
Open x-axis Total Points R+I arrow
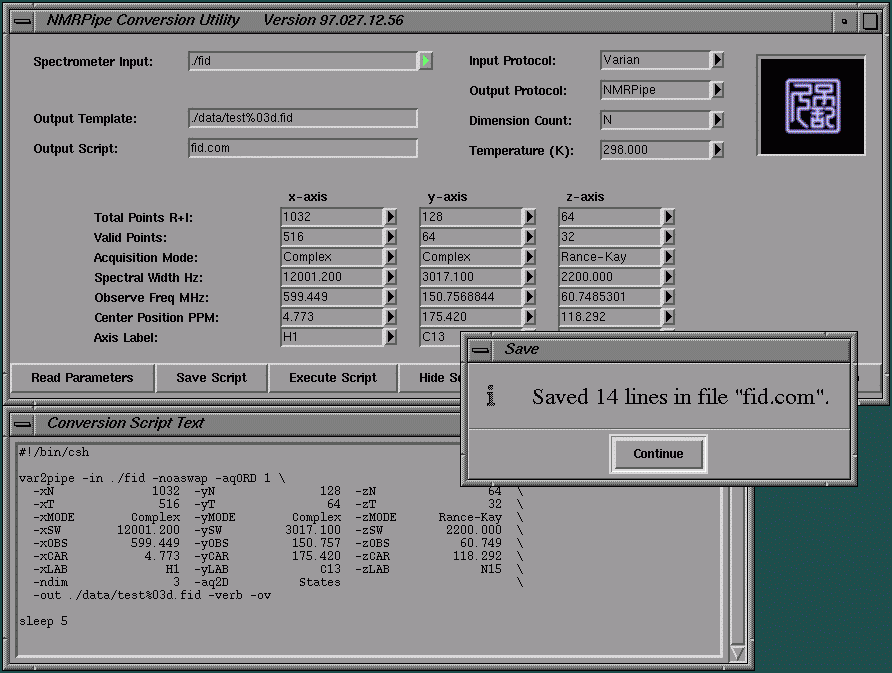coord(391,217)
